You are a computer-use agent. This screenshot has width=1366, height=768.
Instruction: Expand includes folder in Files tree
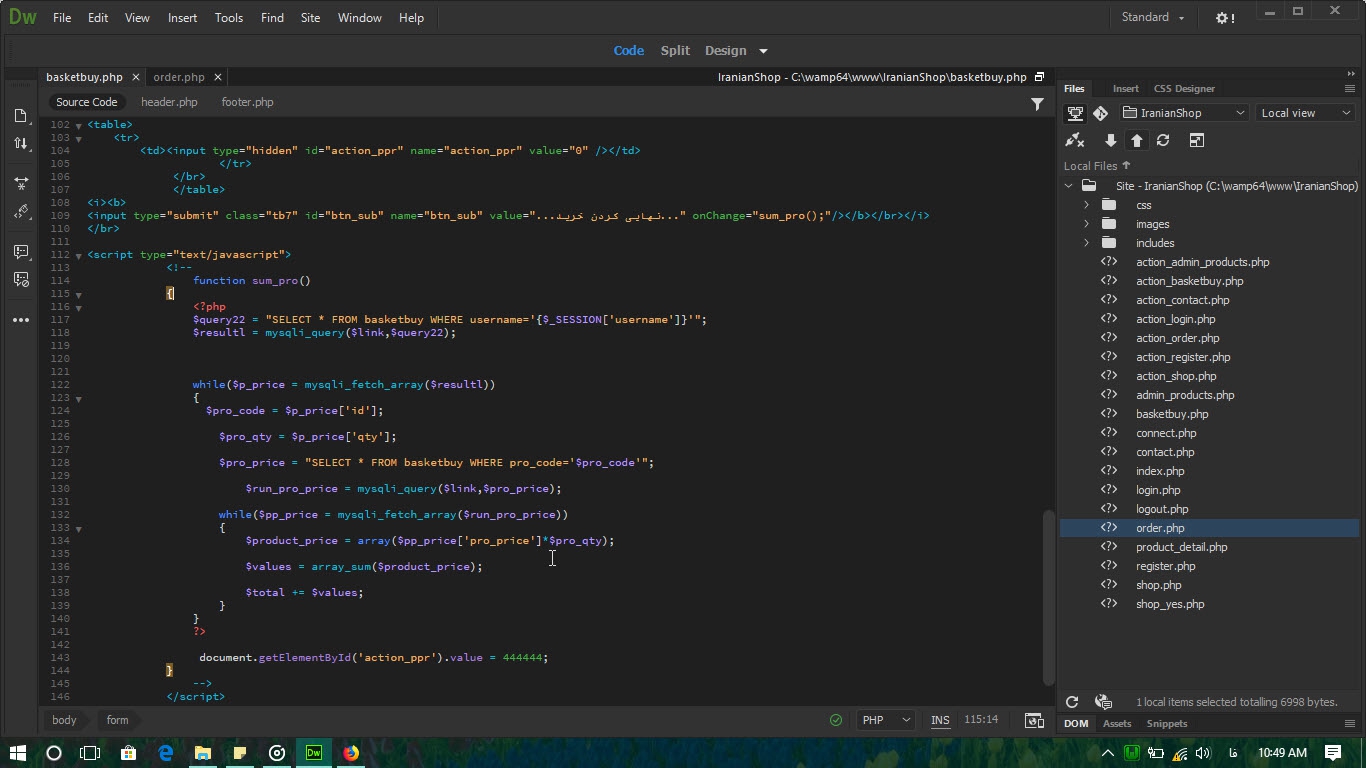tap(1087, 243)
